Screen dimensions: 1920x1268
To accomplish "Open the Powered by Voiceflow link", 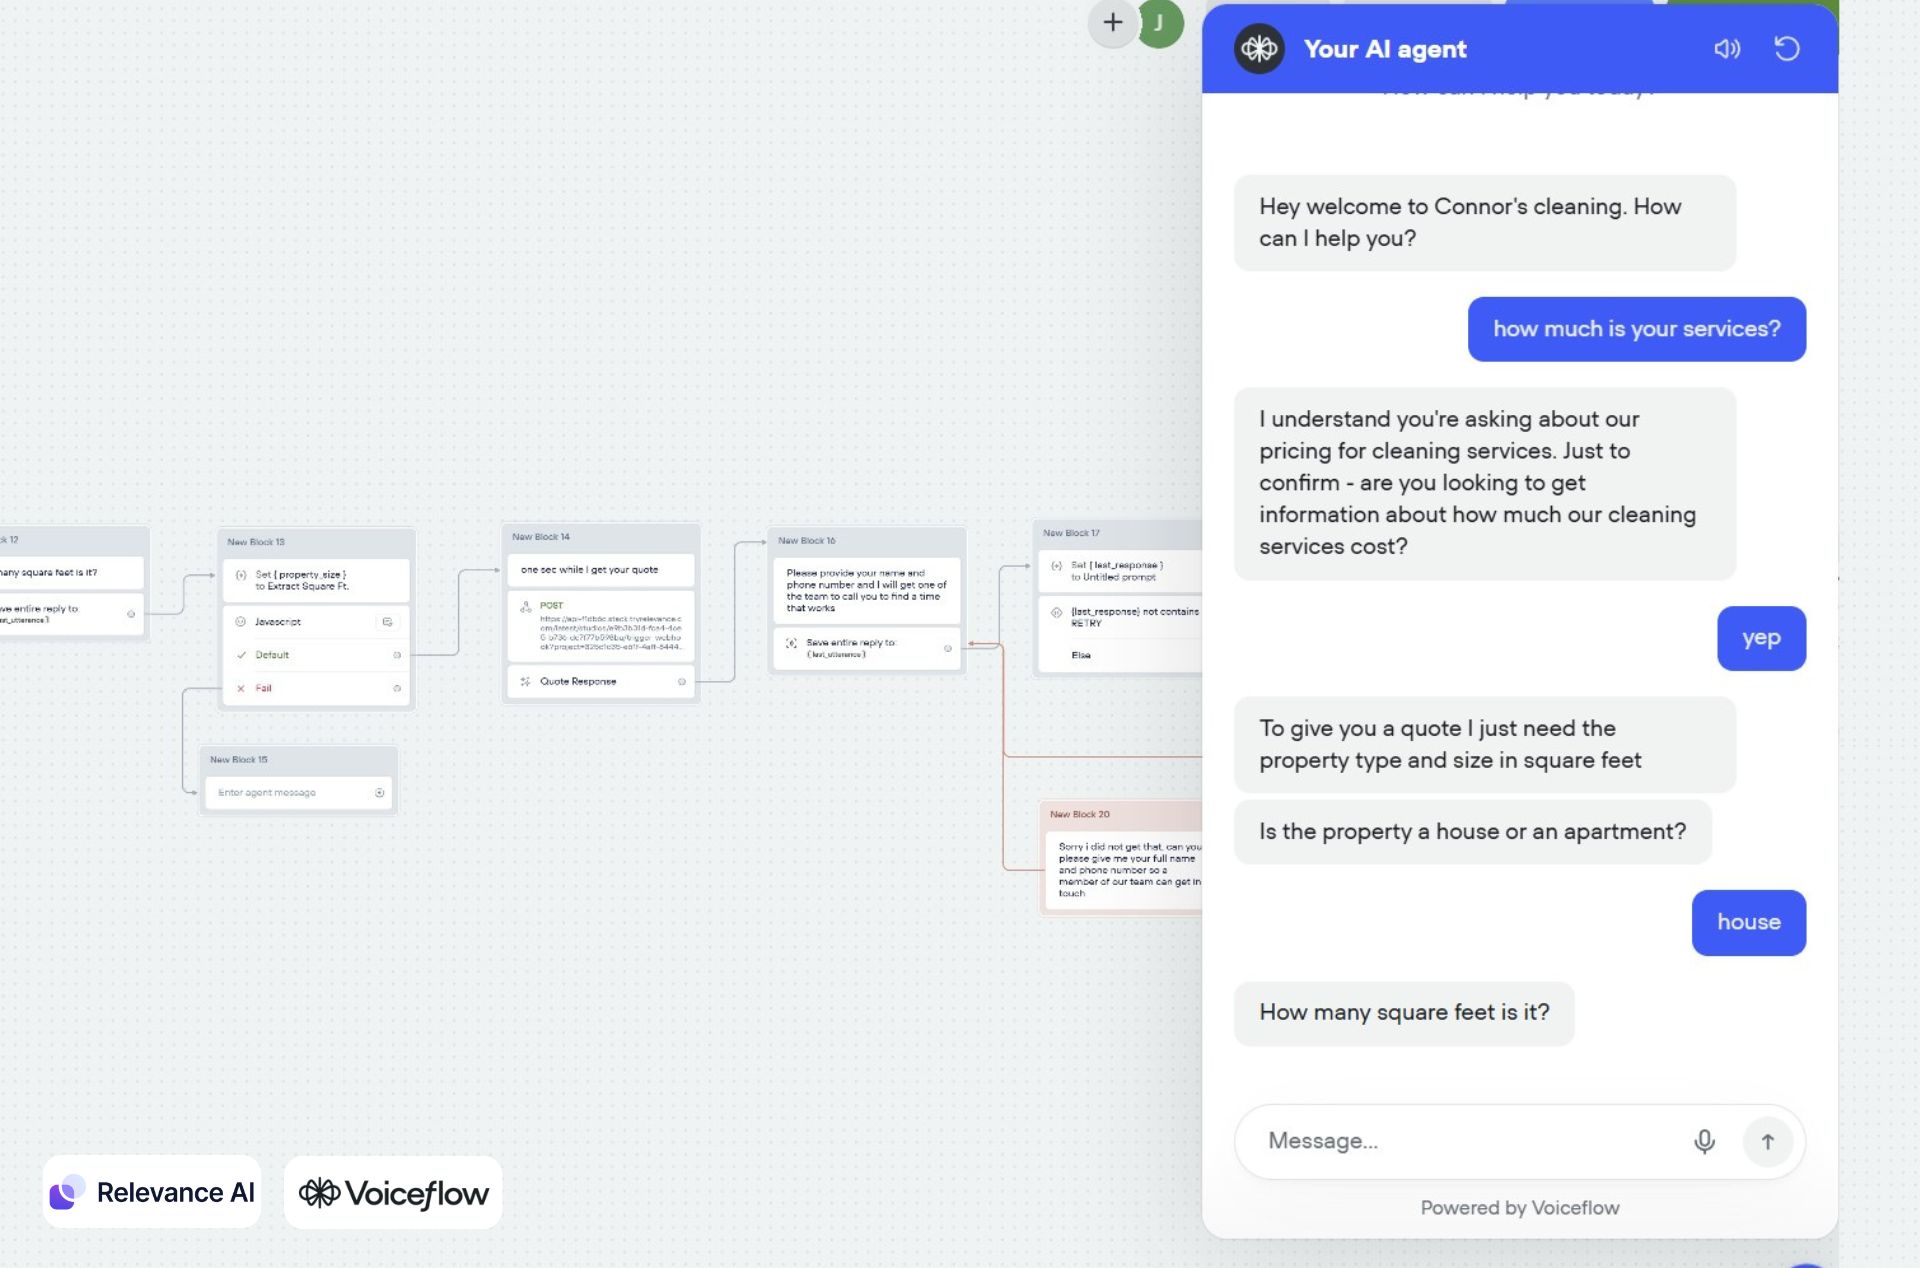I will tap(1519, 1208).
